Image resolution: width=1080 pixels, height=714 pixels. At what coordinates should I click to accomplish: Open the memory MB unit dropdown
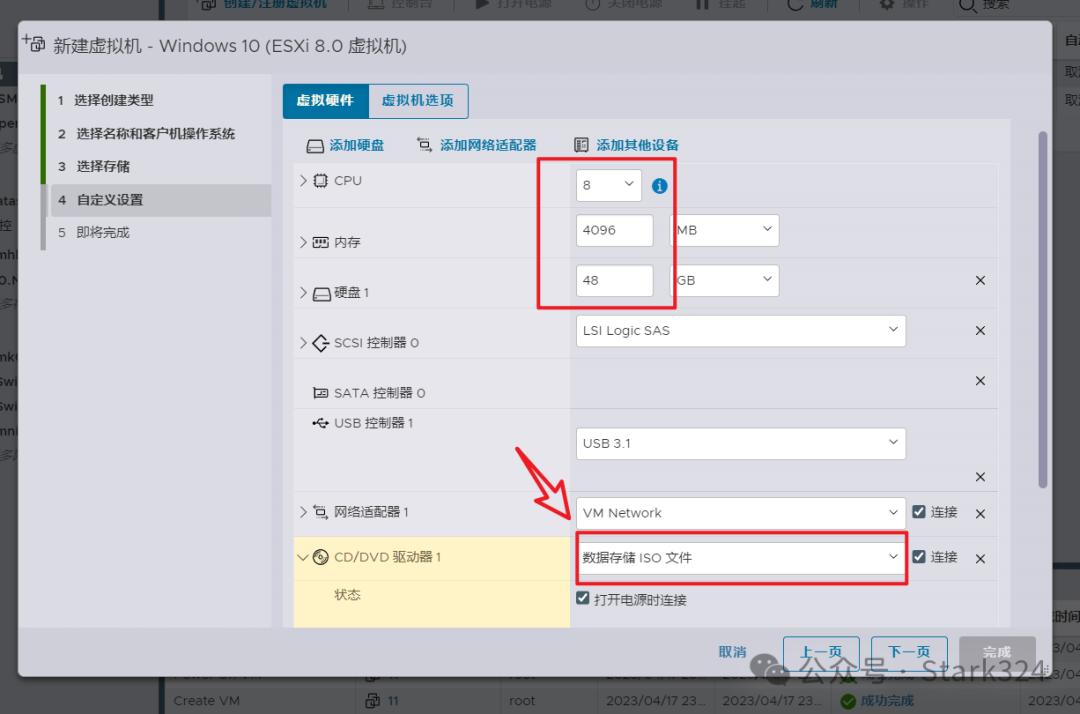(x=725, y=230)
